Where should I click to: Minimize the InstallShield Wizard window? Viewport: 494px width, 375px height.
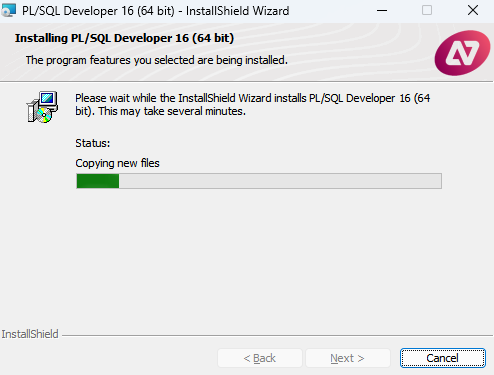pos(382,11)
